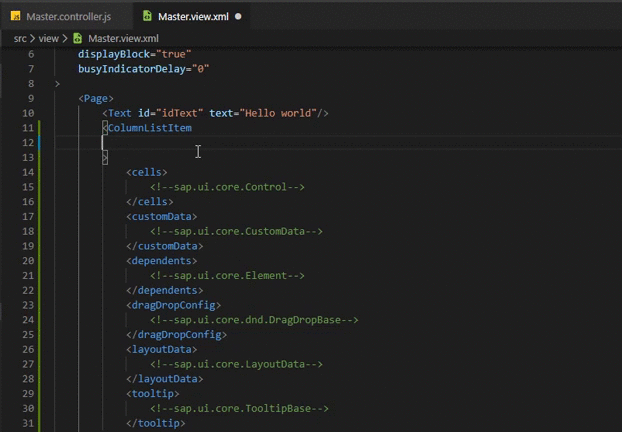This screenshot has width=622, height=432.
Task: Click the closing bracket on line 13
Action: 105,157
